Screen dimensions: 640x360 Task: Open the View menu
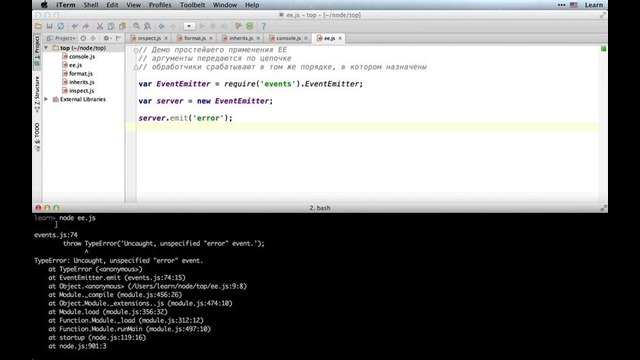133,5
